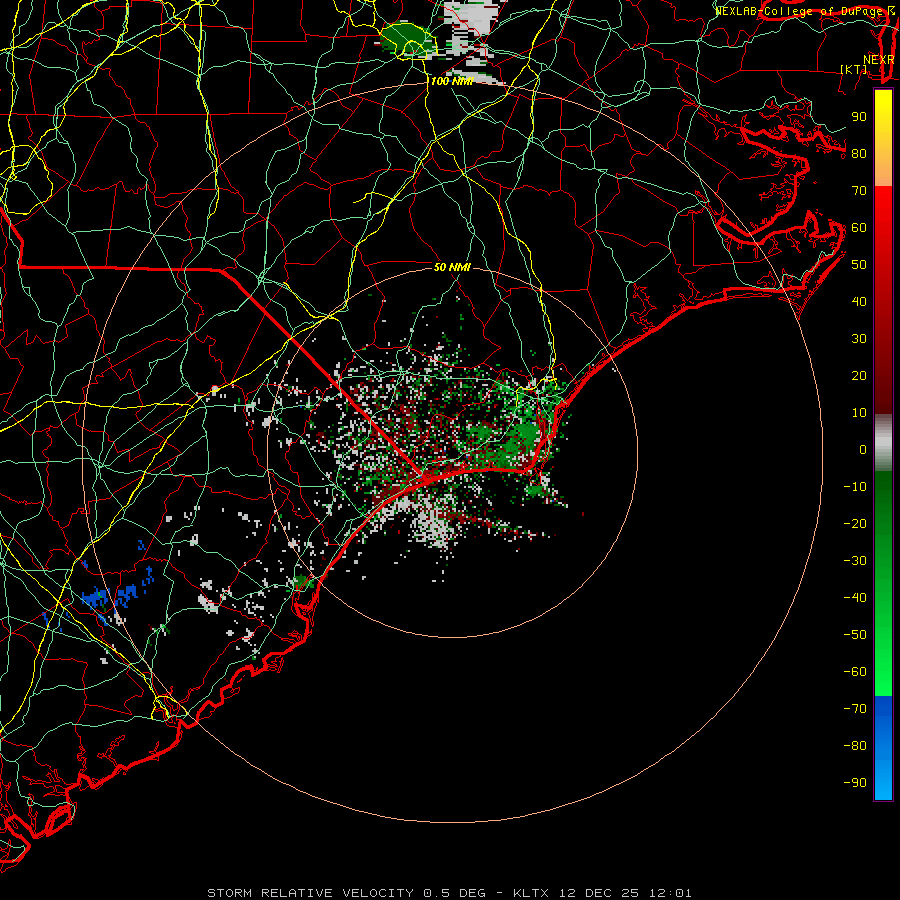The width and height of the screenshot is (900, 900).
Task: Click the -20 value on the velocity scale
Action: tap(855, 523)
